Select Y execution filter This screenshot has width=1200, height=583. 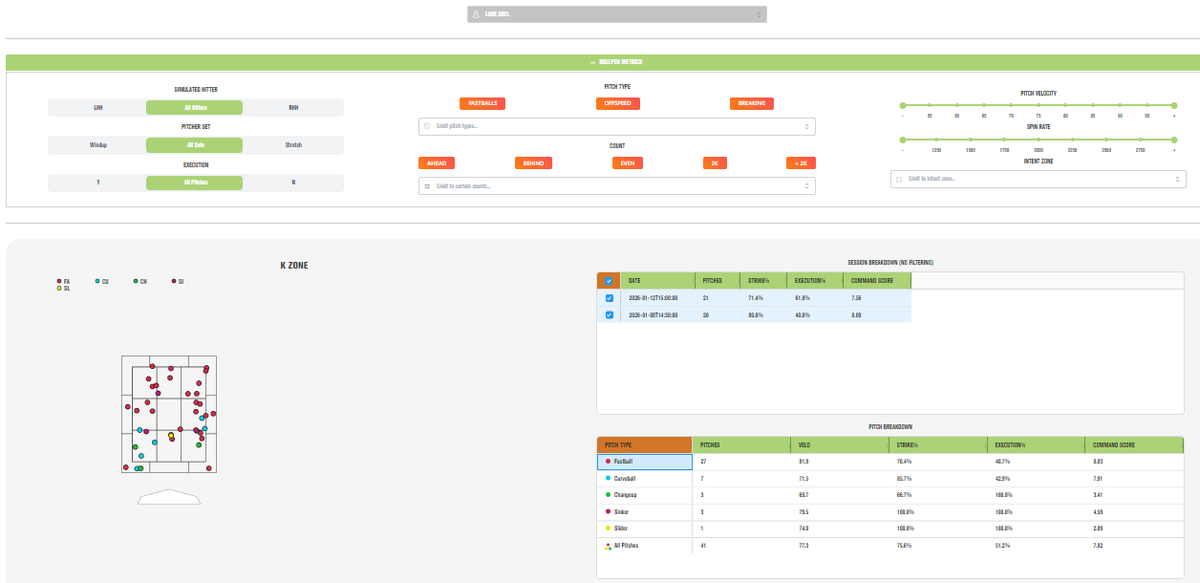click(x=98, y=183)
